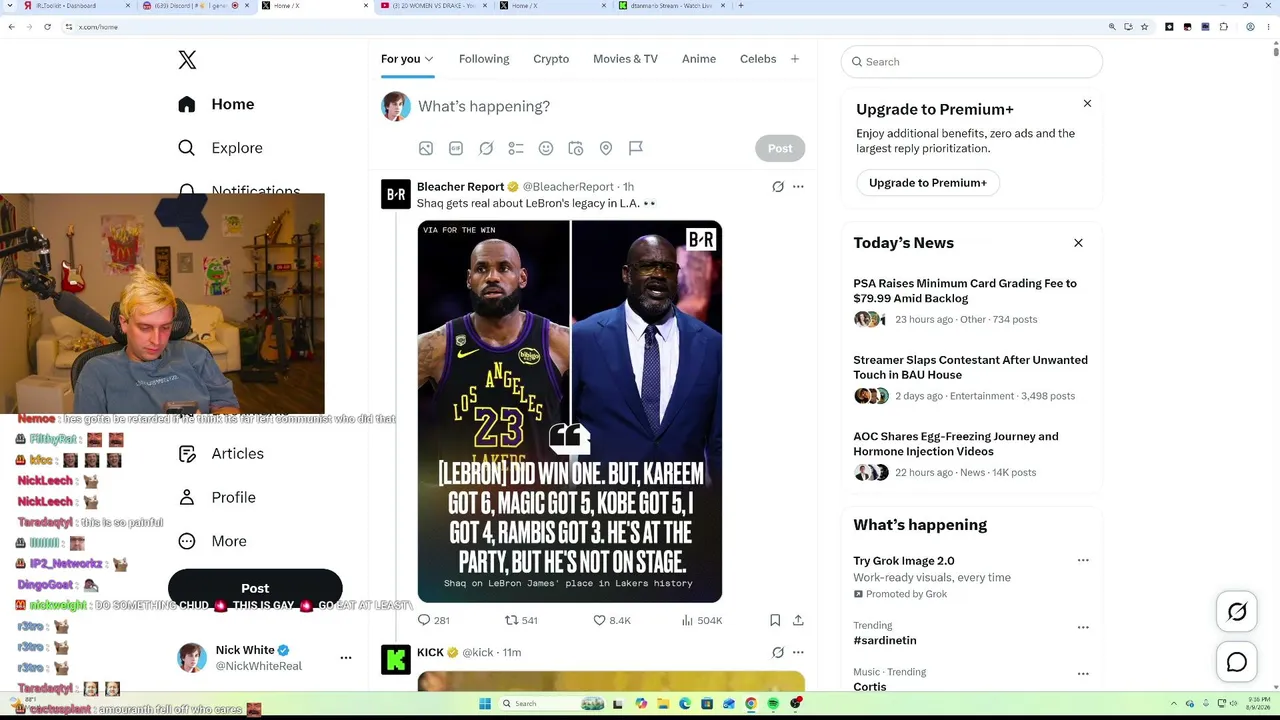Open Profile in the sidebar
Screen dimensions: 1280x720
pos(216,497)
